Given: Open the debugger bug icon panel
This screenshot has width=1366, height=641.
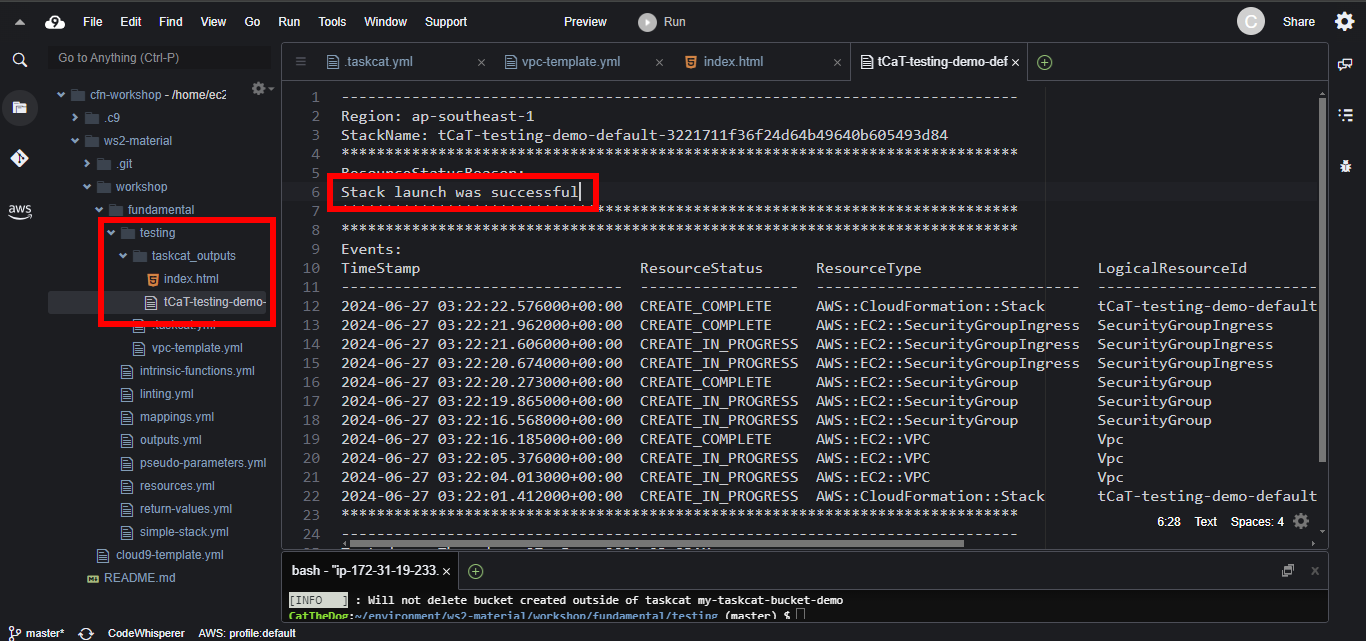Looking at the screenshot, I should pyautogui.click(x=1345, y=165).
